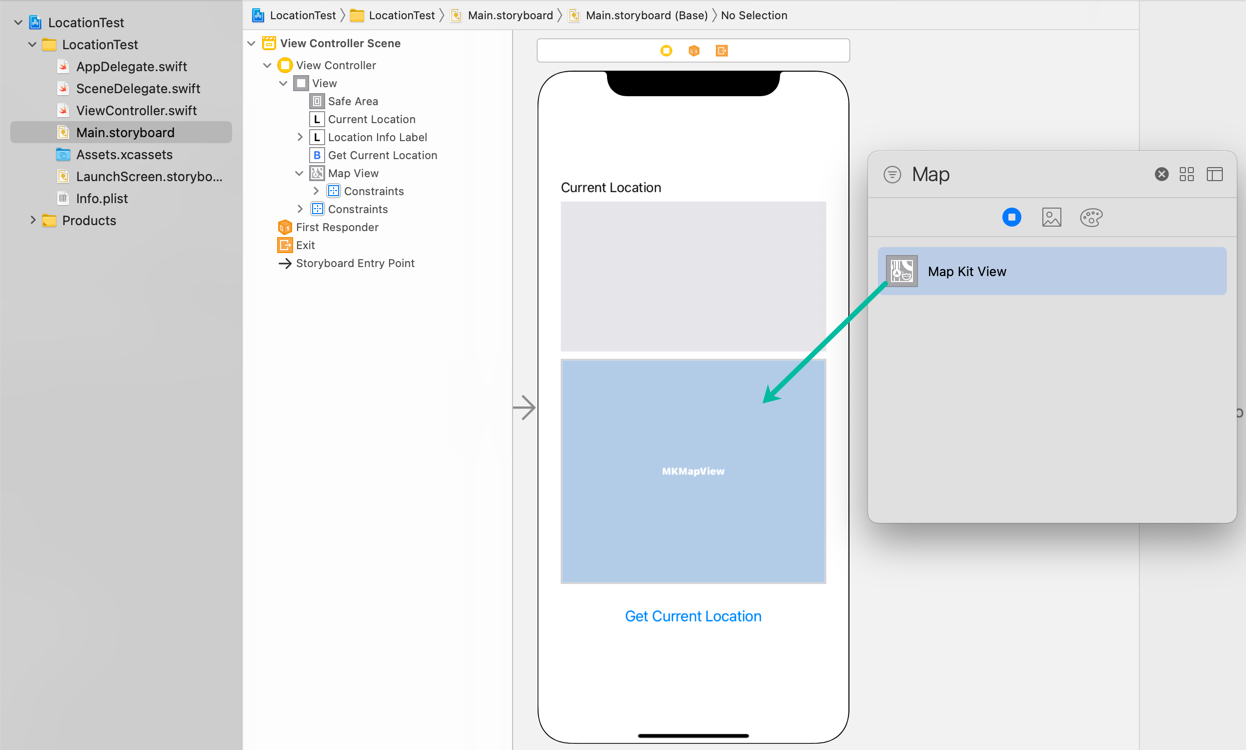Open Assets.xcassets catalog
Image resolution: width=1246 pixels, height=750 pixels.
pos(124,155)
